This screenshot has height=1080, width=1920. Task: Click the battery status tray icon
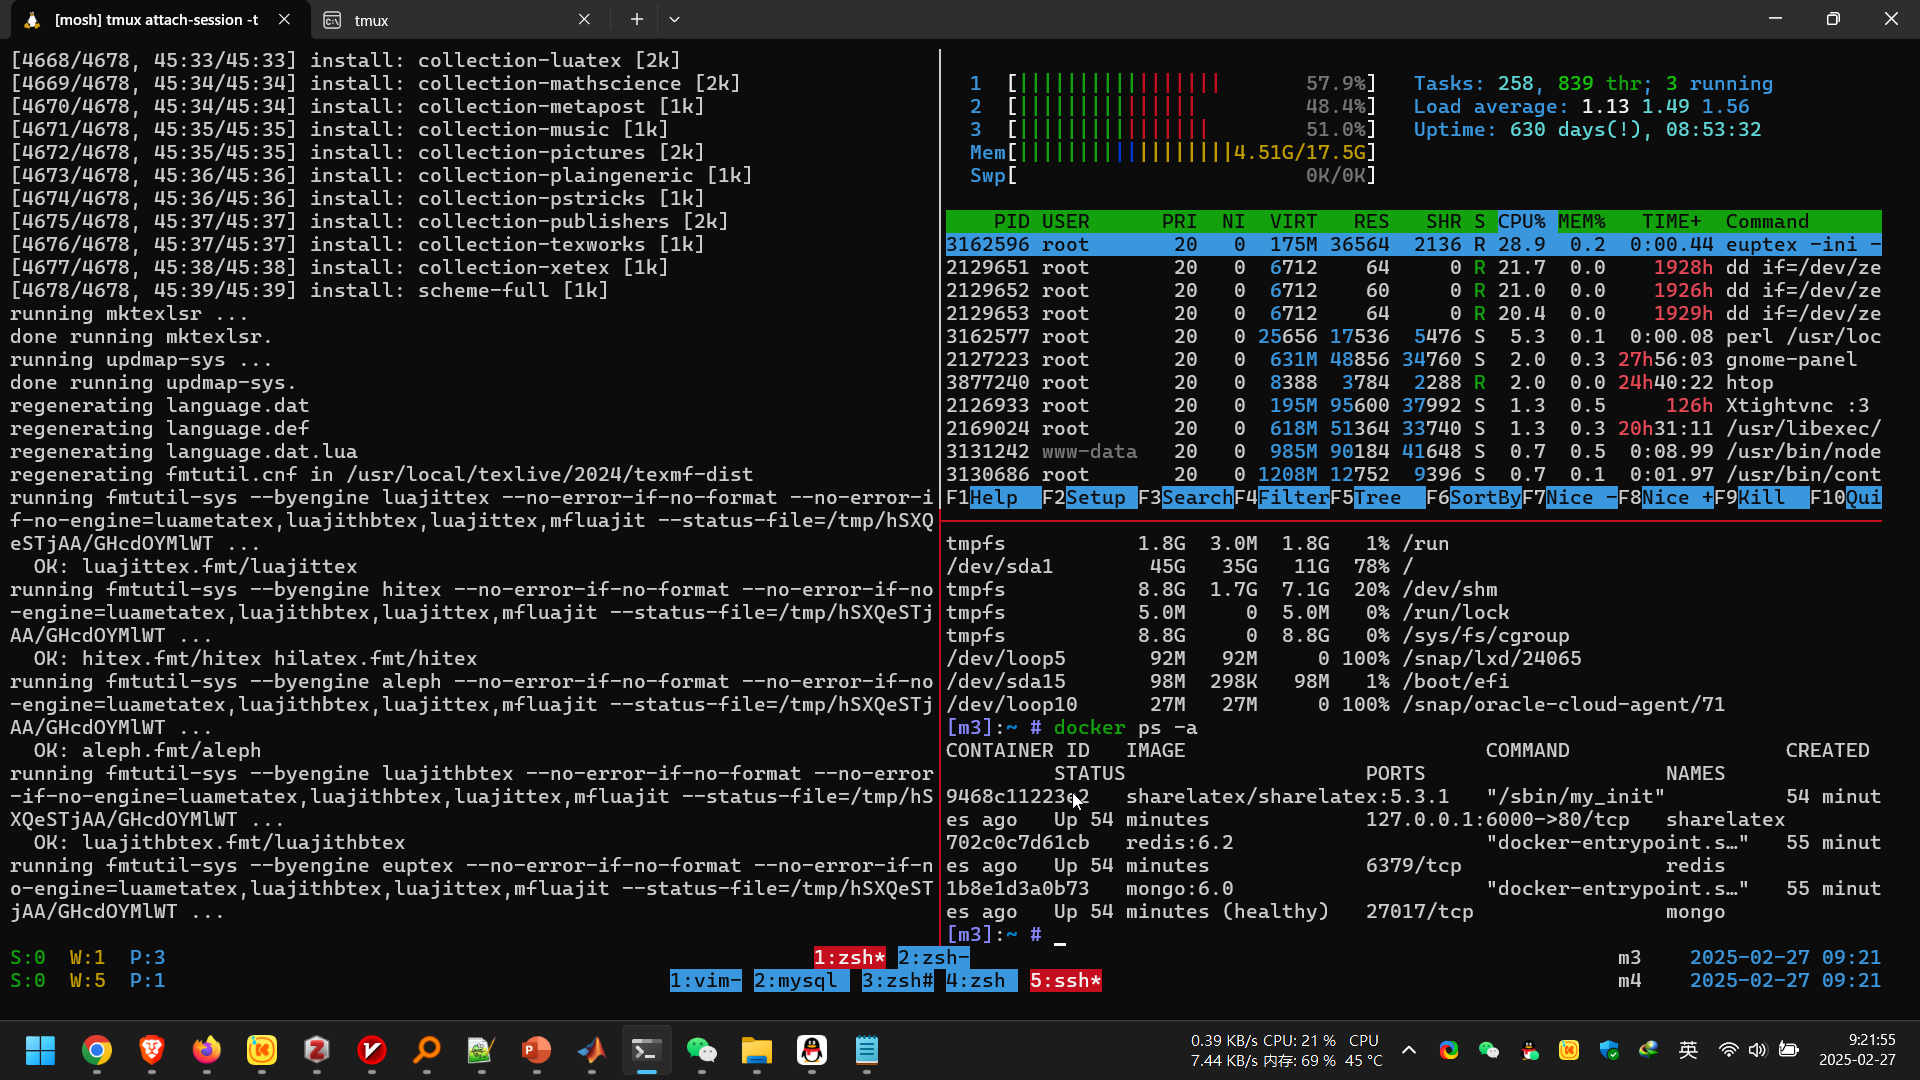coord(1789,1050)
